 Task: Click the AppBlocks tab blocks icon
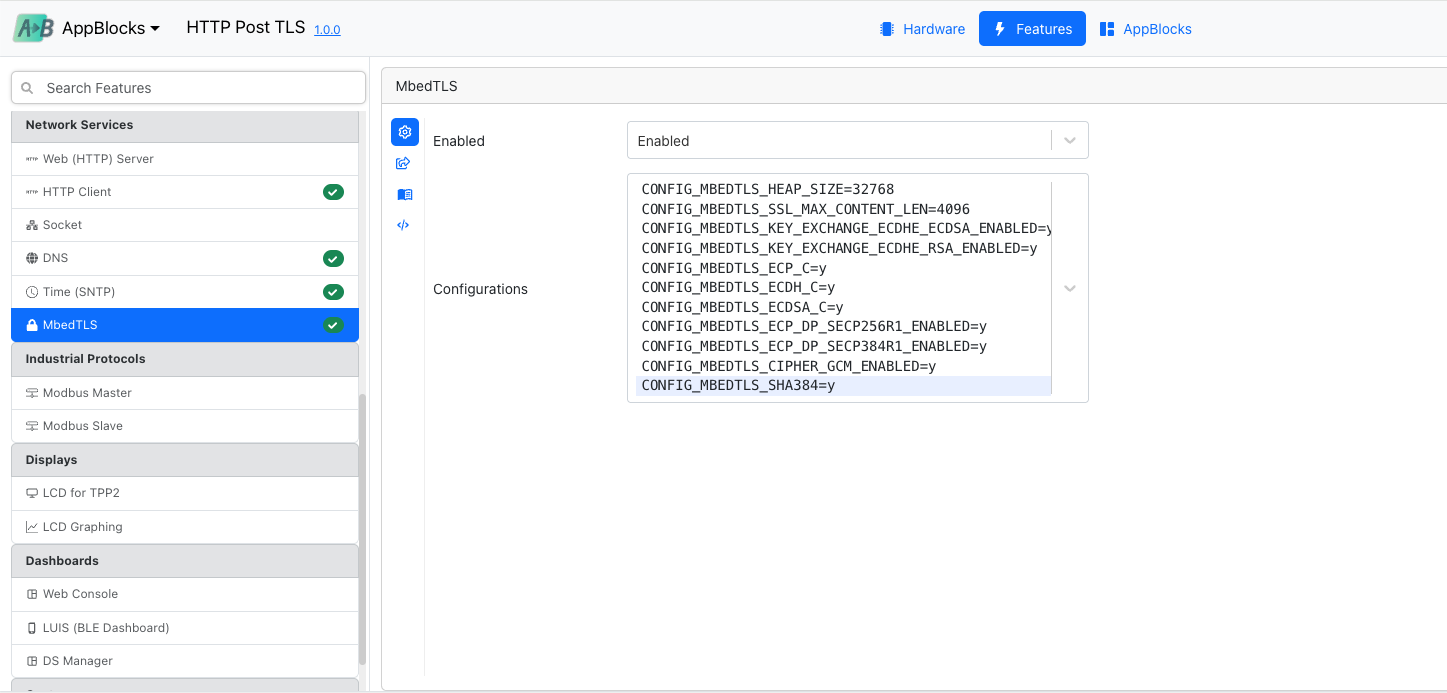coord(1107,29)
